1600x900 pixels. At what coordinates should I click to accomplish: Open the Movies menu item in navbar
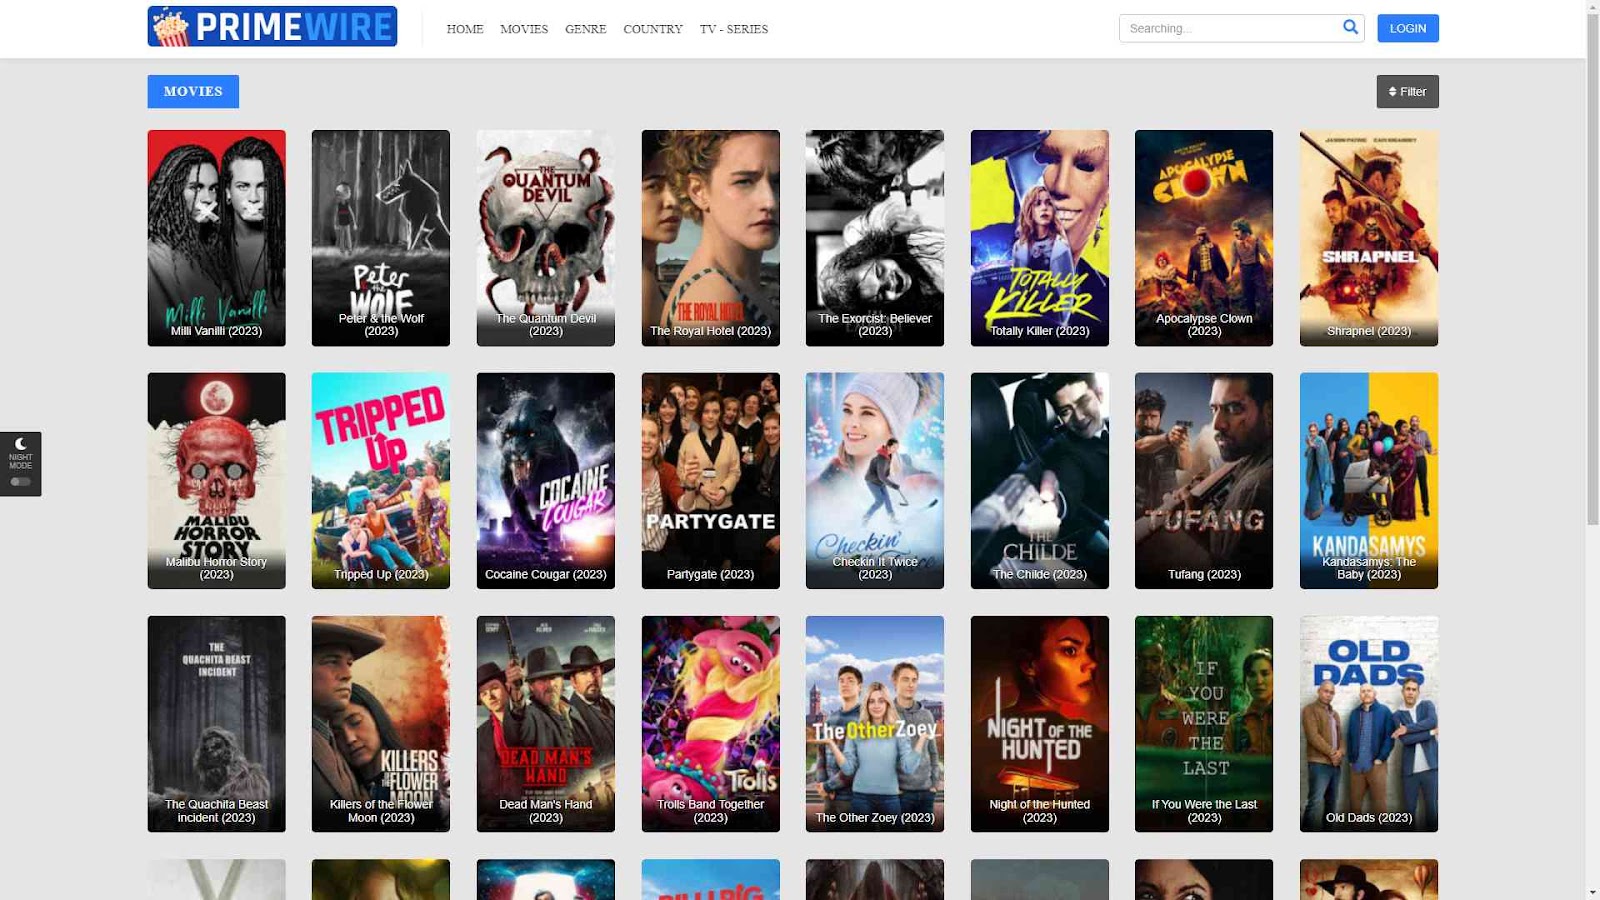click(x=524, y=29)
